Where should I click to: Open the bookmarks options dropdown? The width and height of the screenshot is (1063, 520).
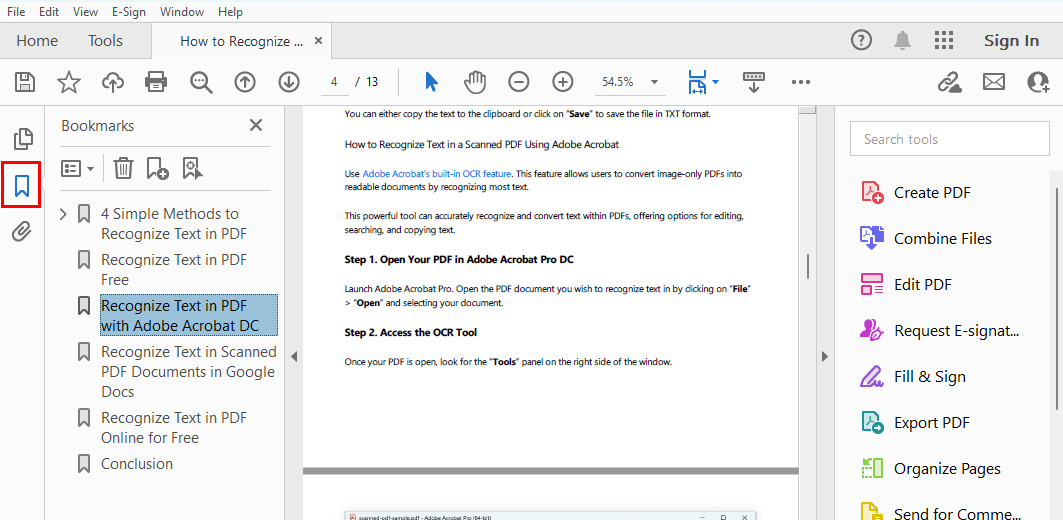tap(77, 168)
